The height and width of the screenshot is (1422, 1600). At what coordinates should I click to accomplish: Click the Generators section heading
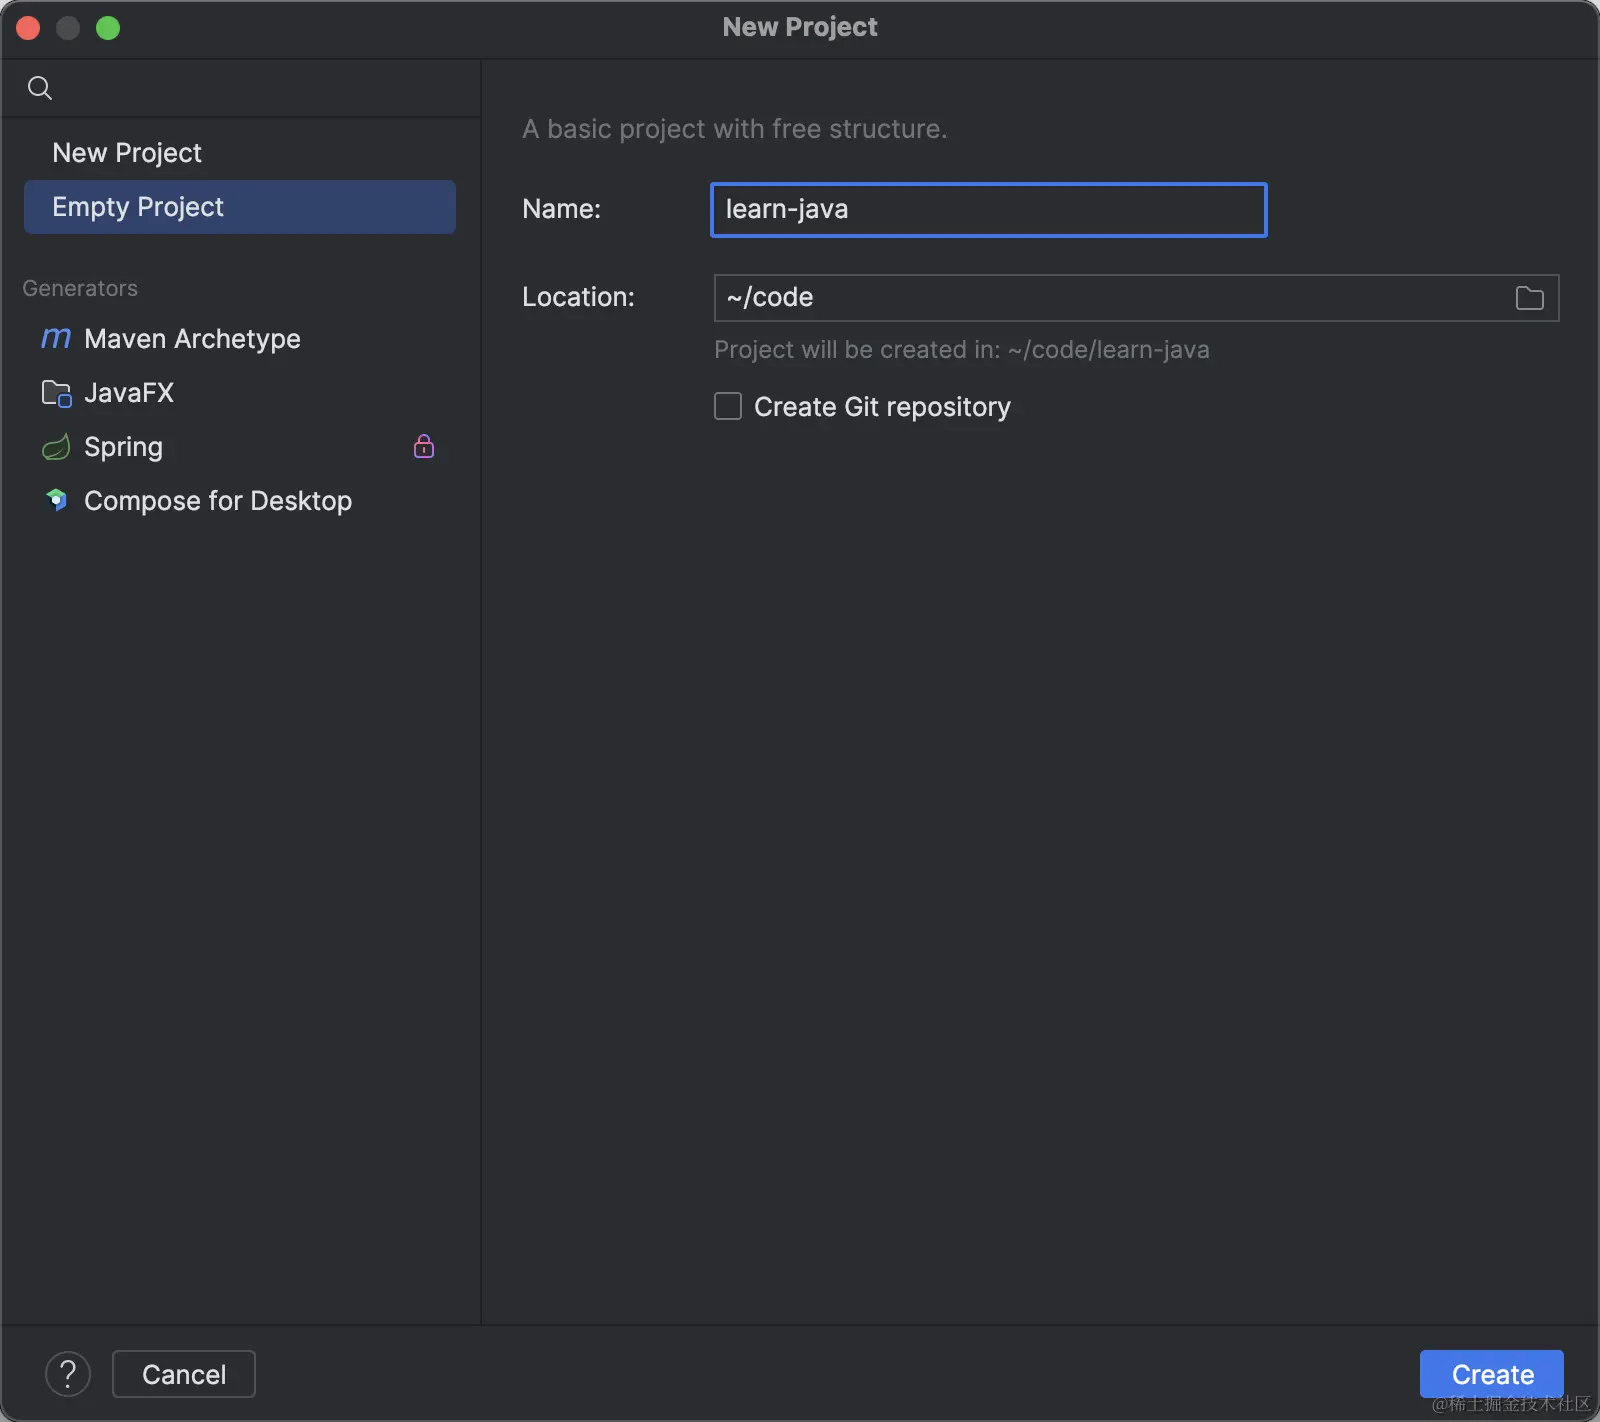click(x=80, y=288)
